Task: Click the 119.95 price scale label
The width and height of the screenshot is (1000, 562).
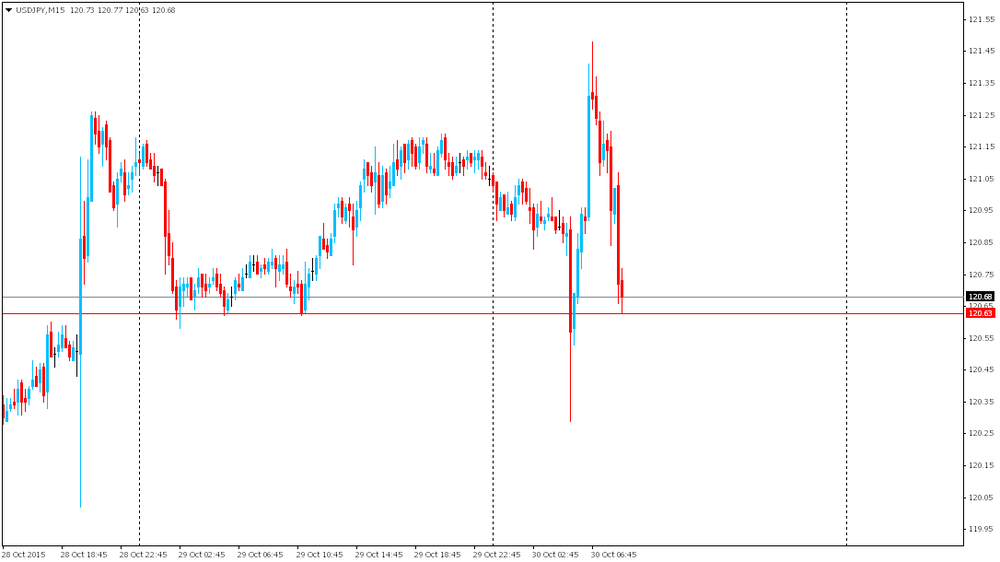Action: pyautogui.click(x=982, y=529)
